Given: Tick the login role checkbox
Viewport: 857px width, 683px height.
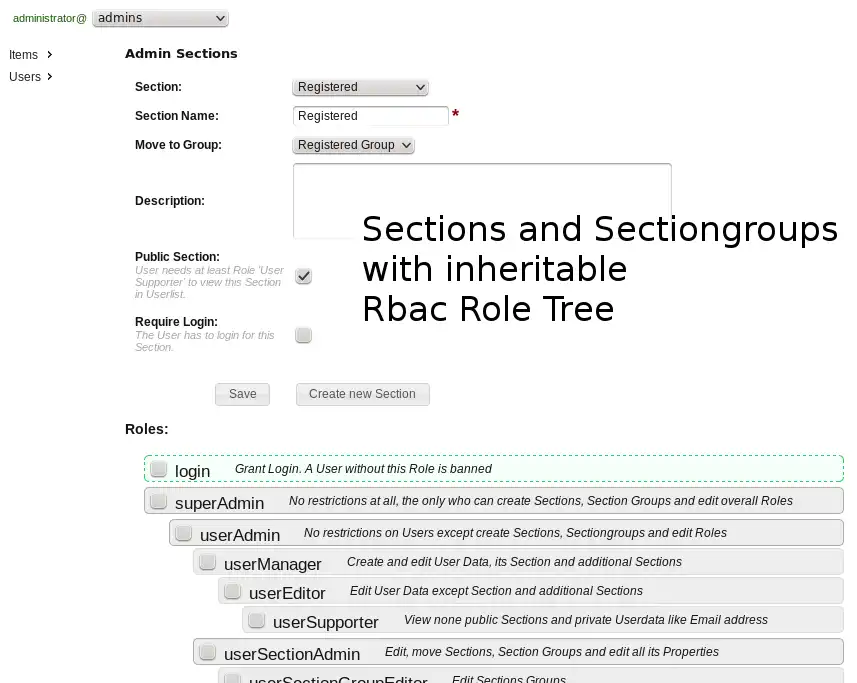Looking at the screenshot, I should pyautogui.click(x=159, y=469).
